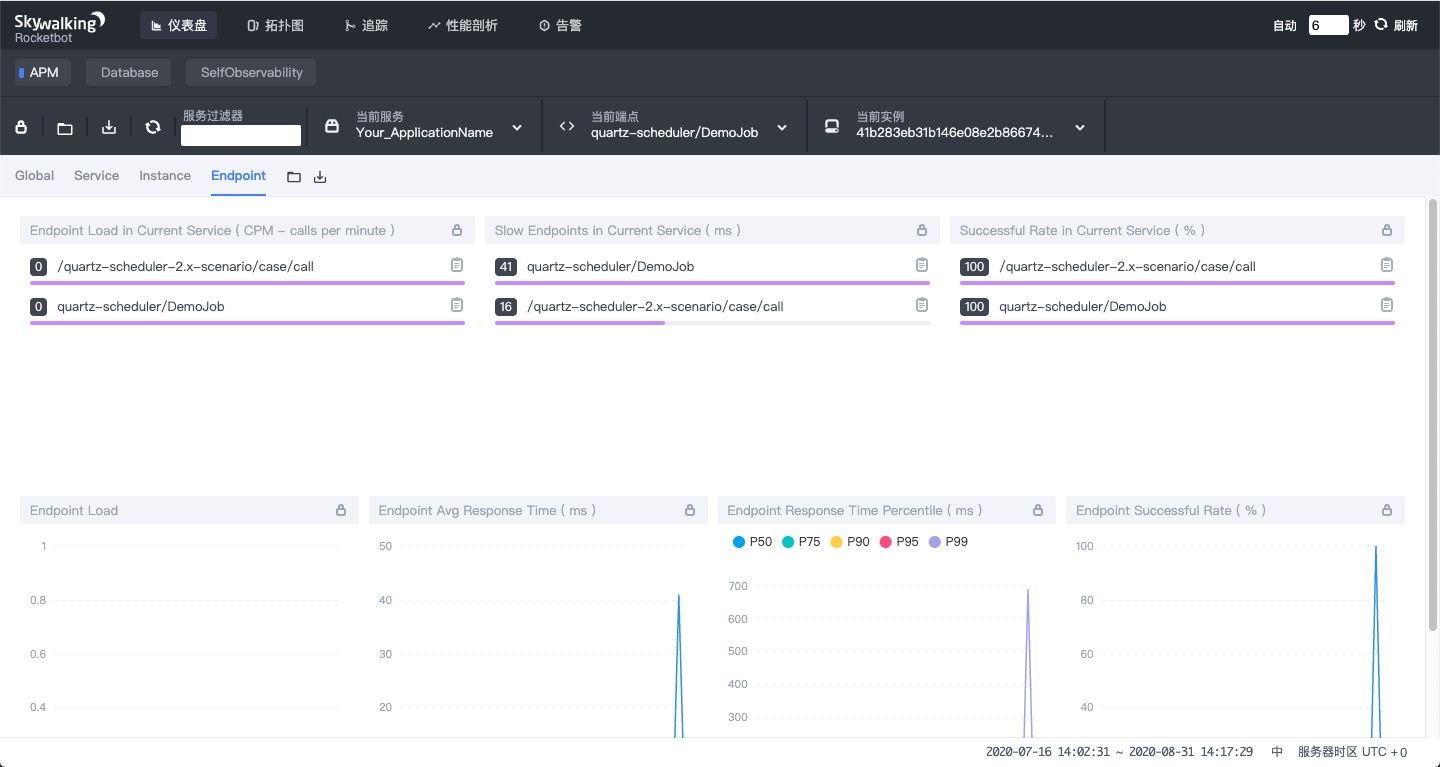Switch to the Instance tab

(x=165, y=175)
